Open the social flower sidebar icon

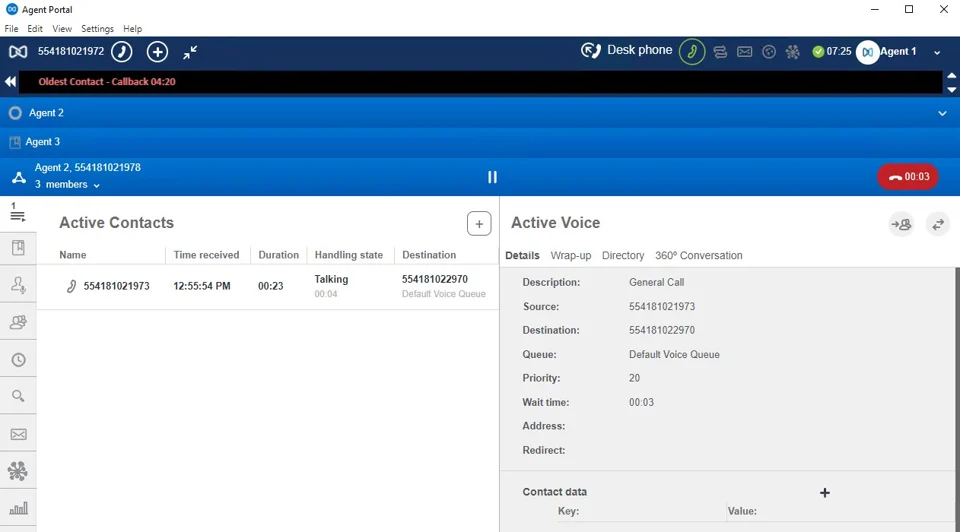[x=18, y=471]
